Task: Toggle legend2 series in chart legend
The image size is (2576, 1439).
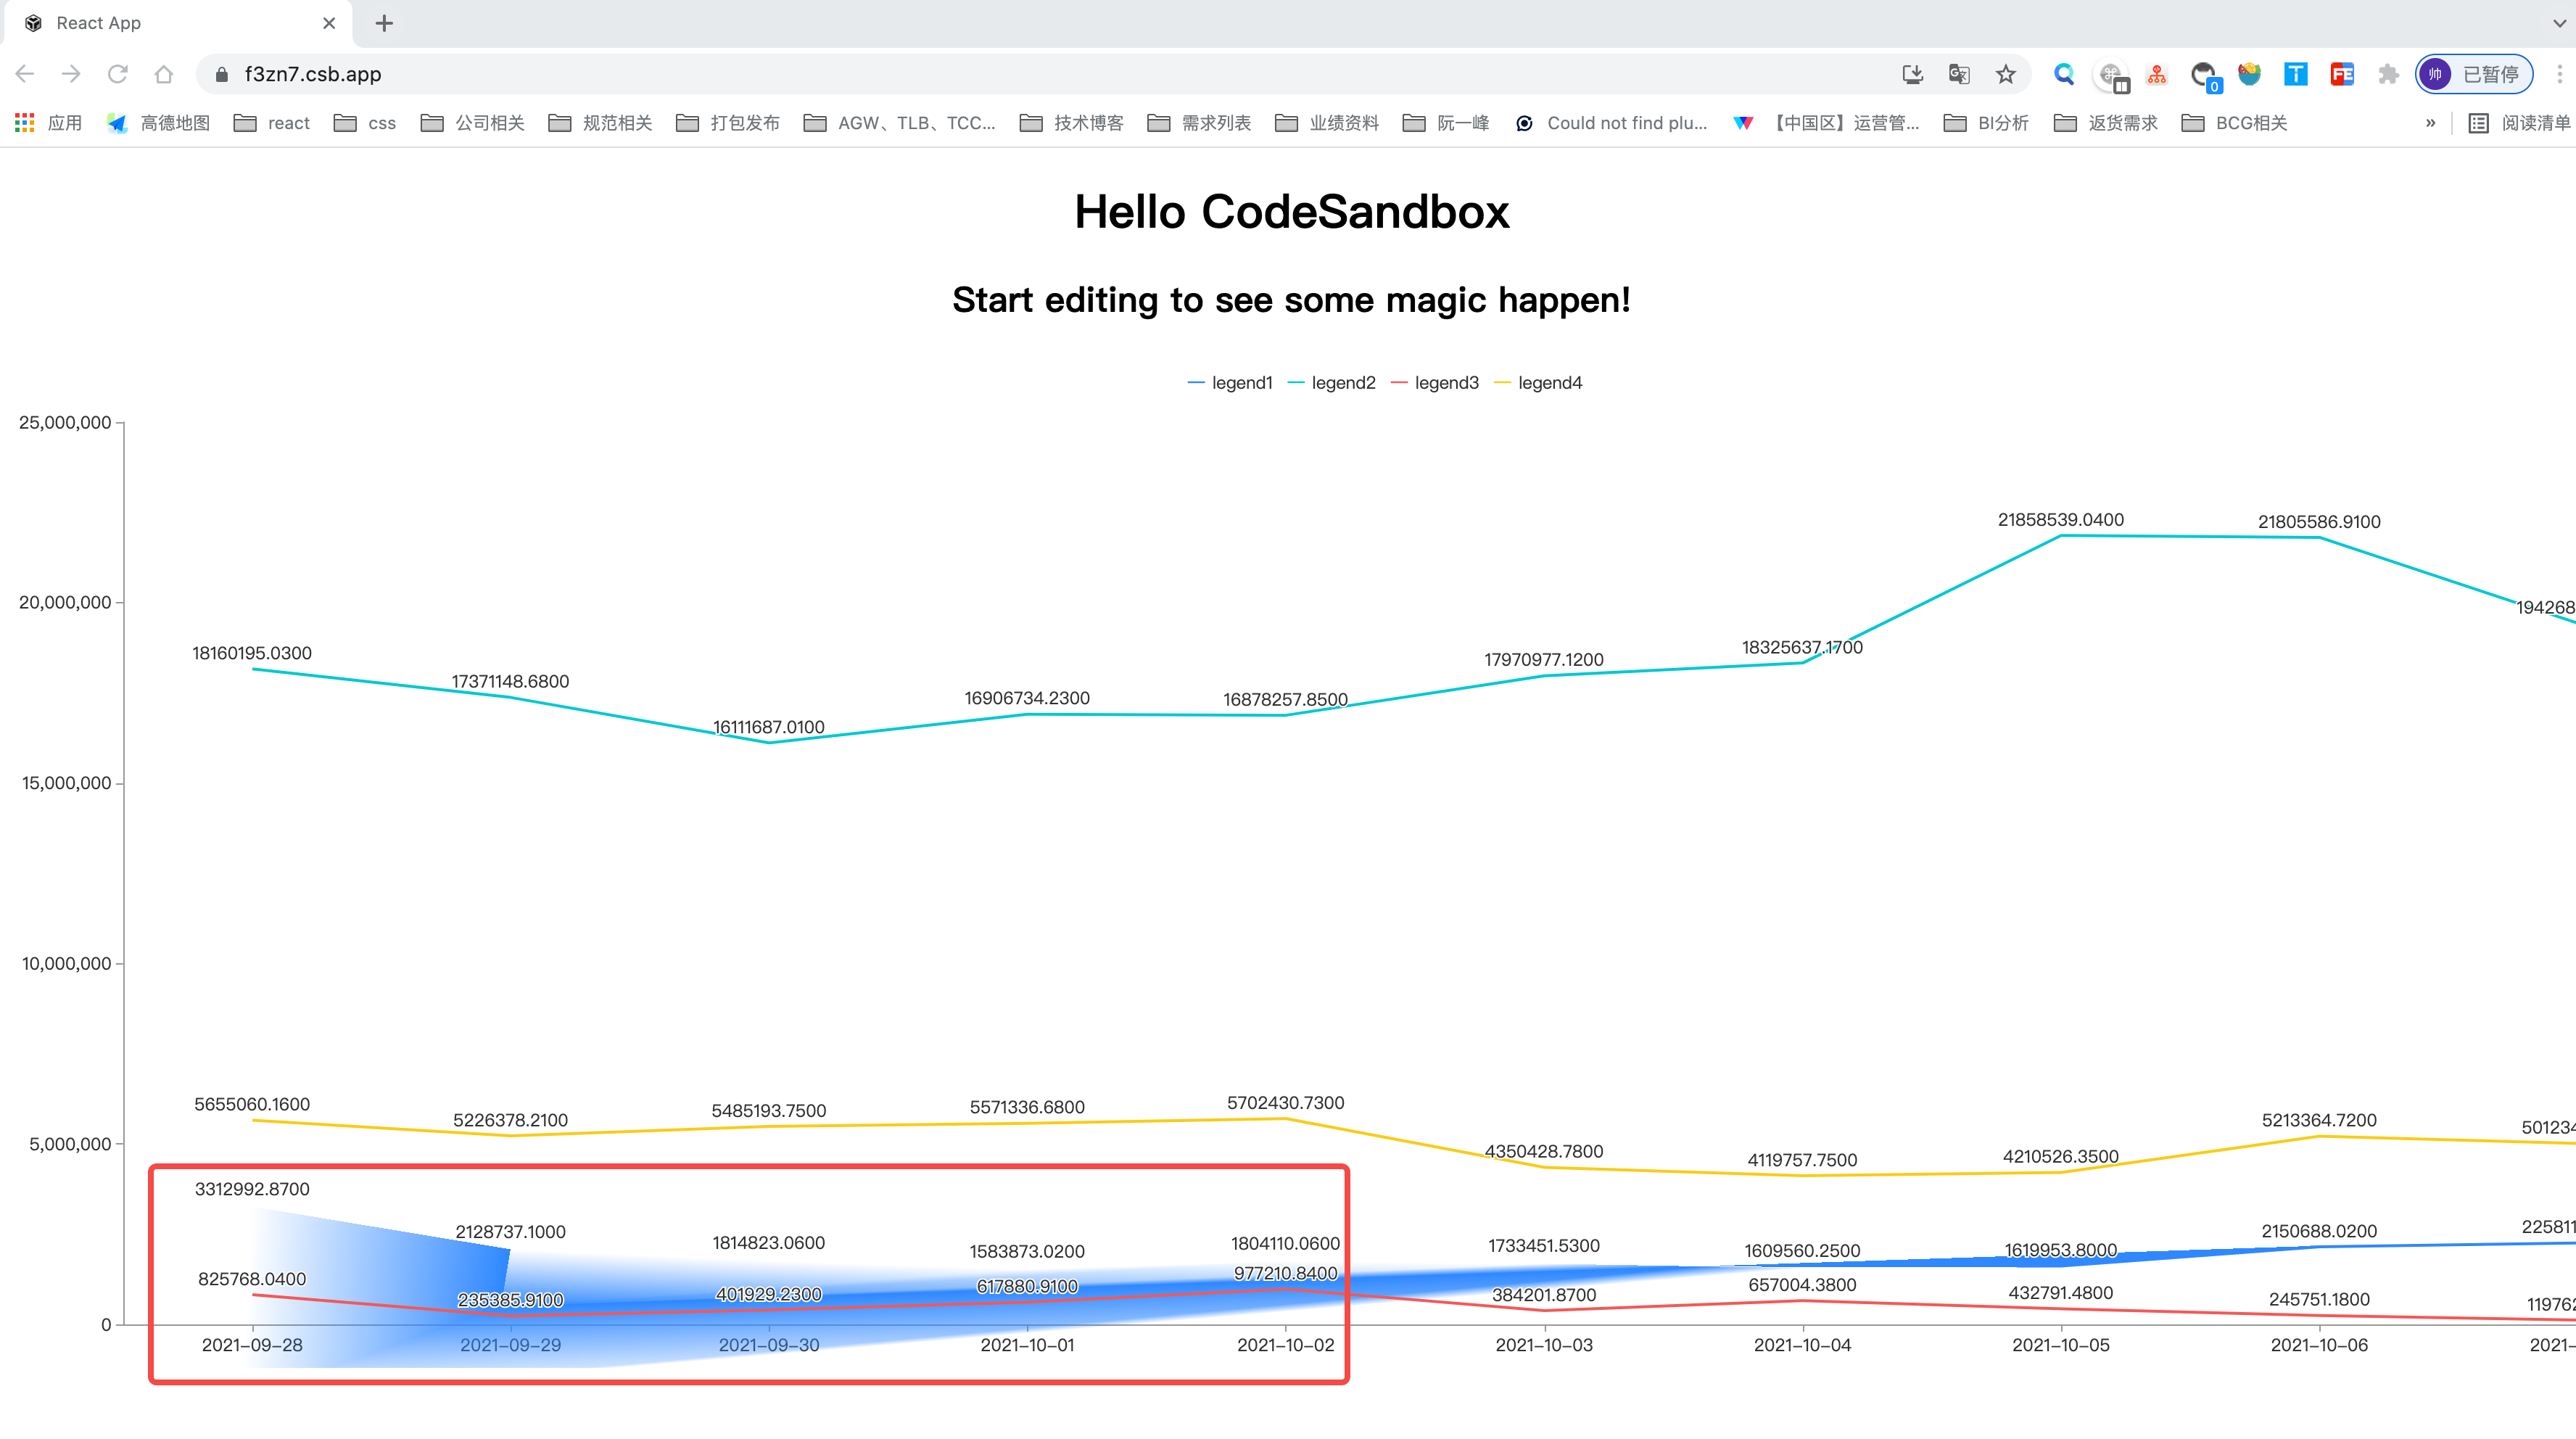Action: [x=1332, y=383]
